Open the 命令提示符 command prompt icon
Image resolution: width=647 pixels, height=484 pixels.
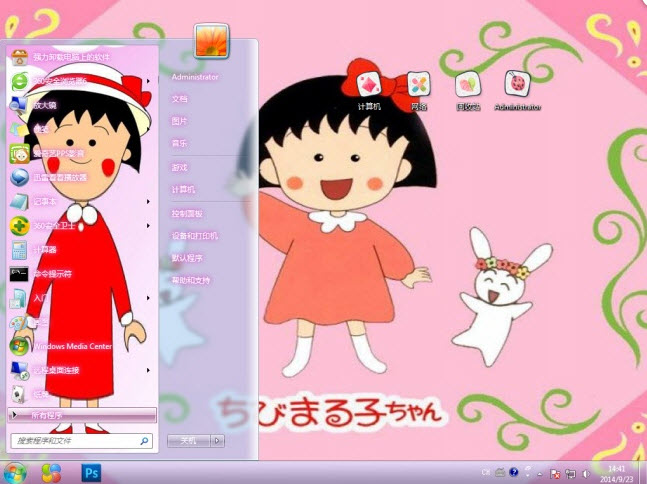(19, 274)
